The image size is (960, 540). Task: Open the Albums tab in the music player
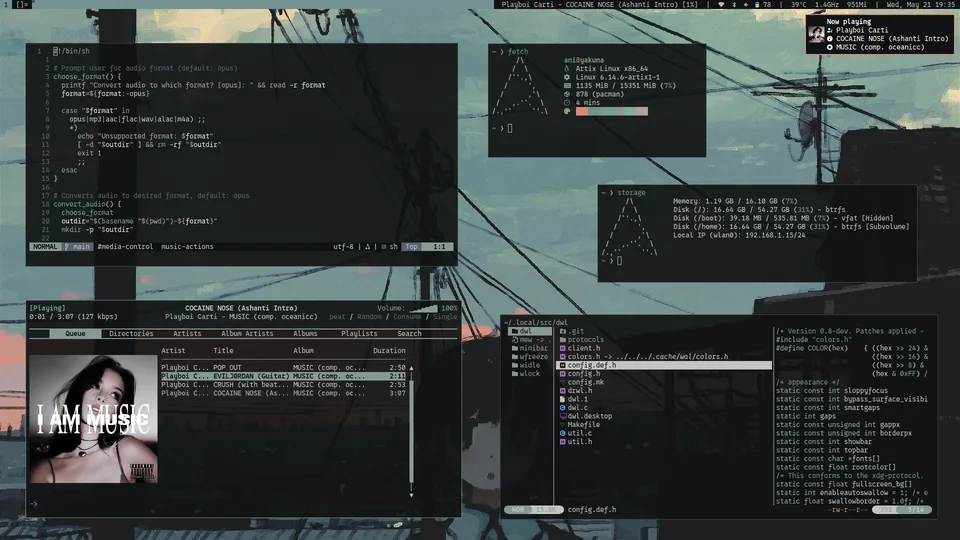tap(305, 334)
